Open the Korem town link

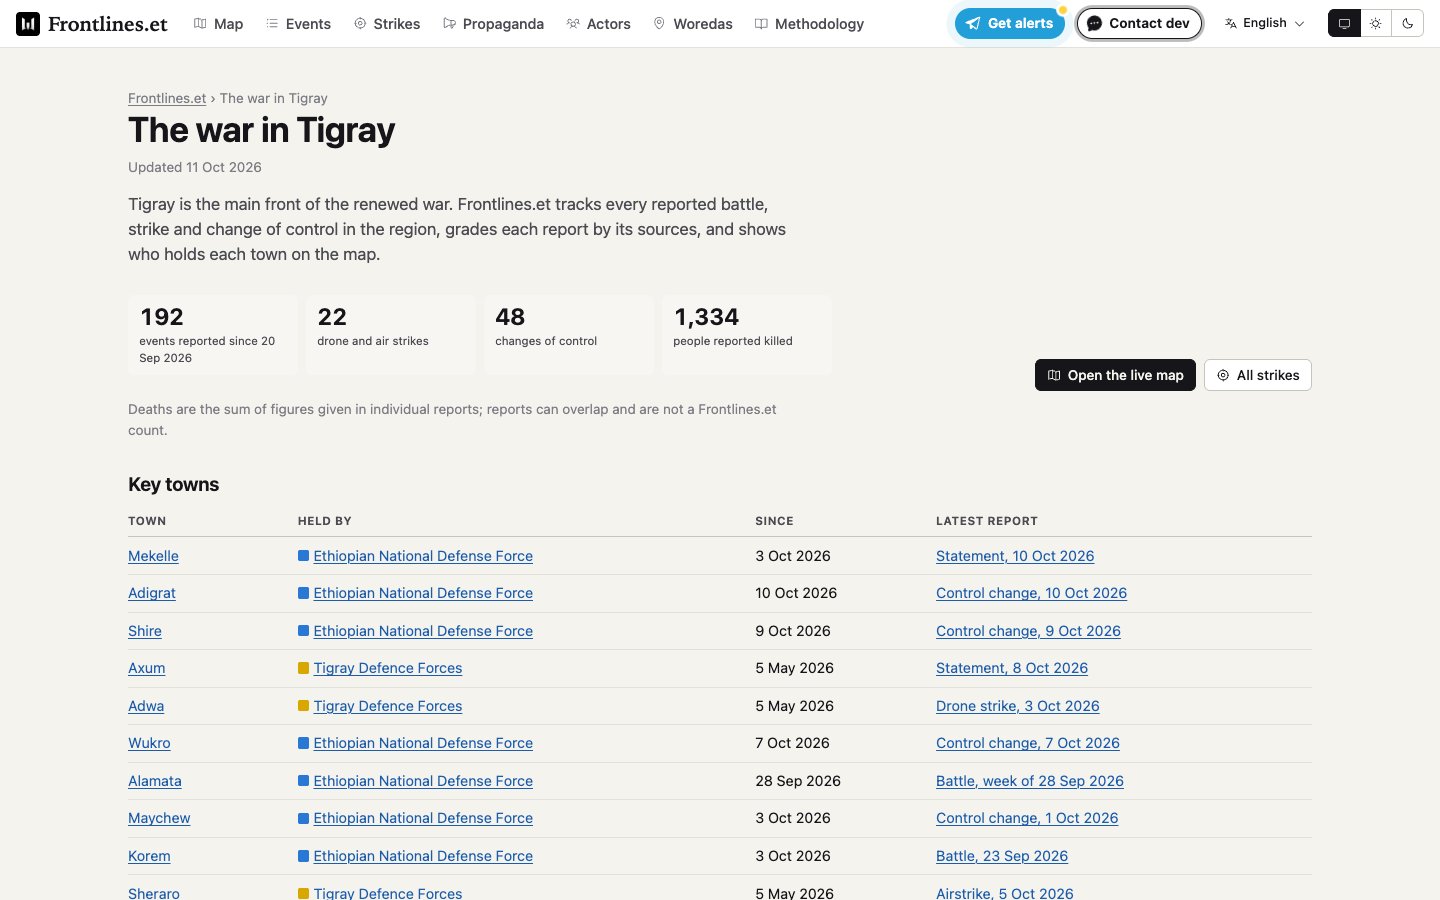(x=149, y=856)
